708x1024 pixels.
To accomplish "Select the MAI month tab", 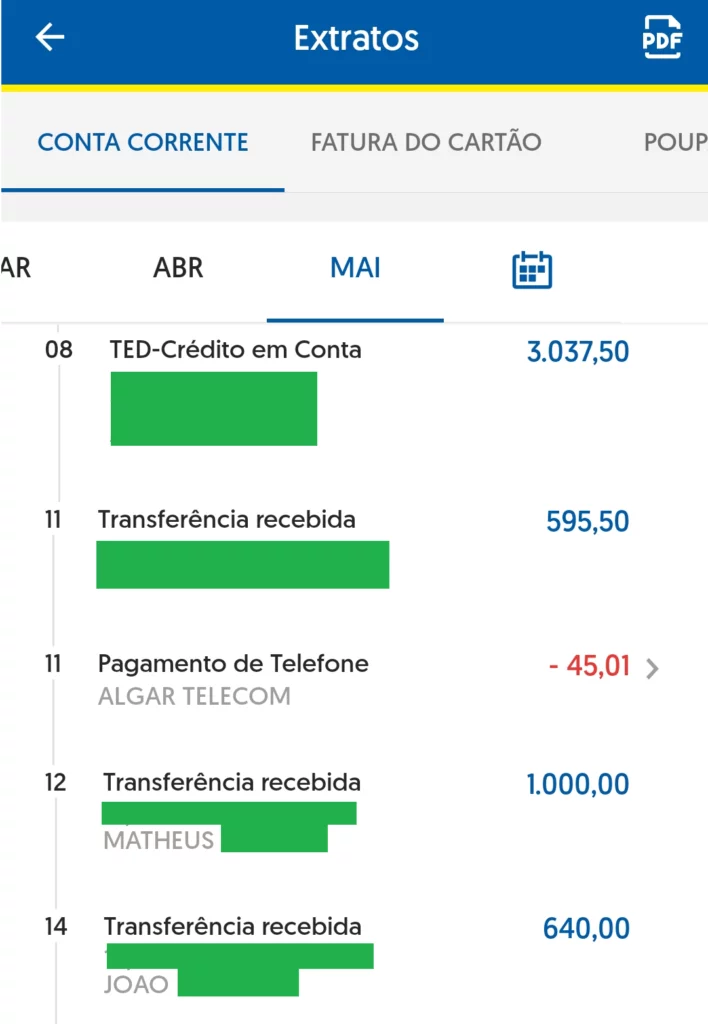I will click(x=355, y=268).
